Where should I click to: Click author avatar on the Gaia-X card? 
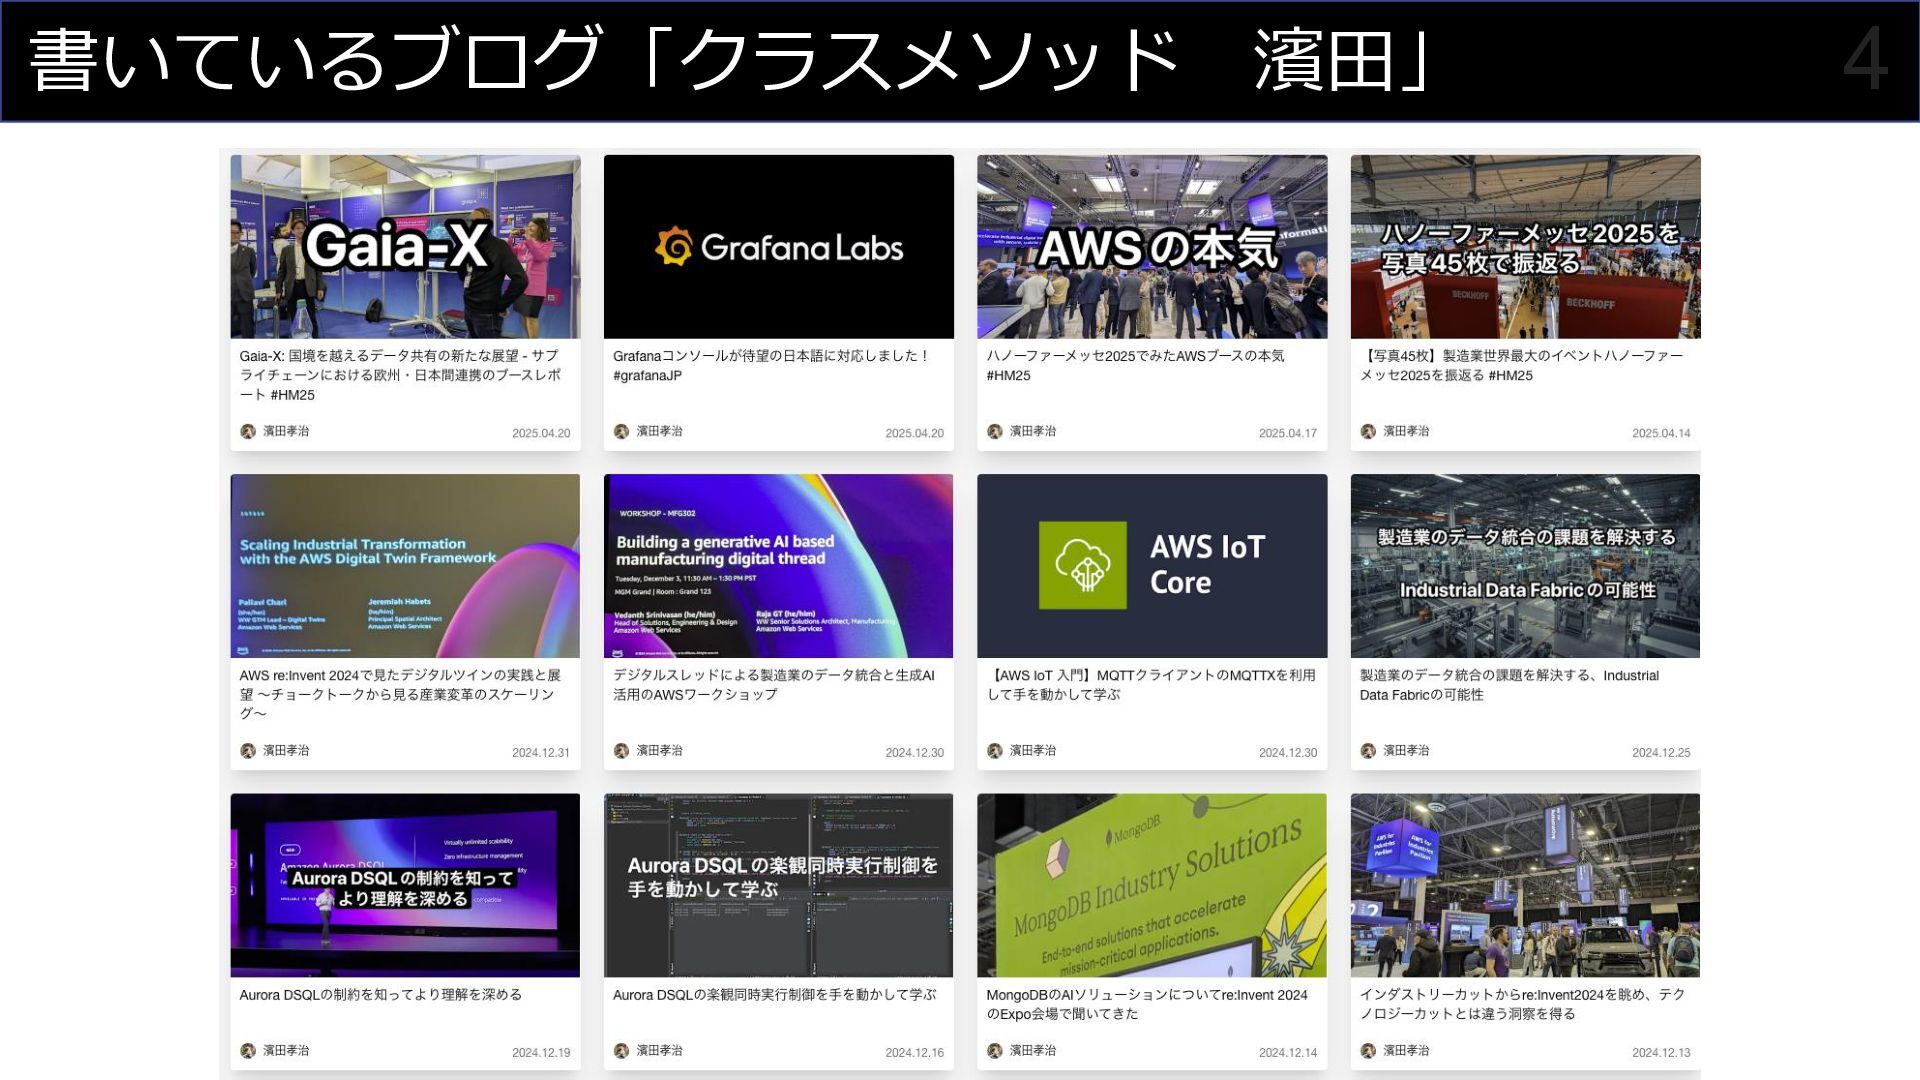(248, 432)
